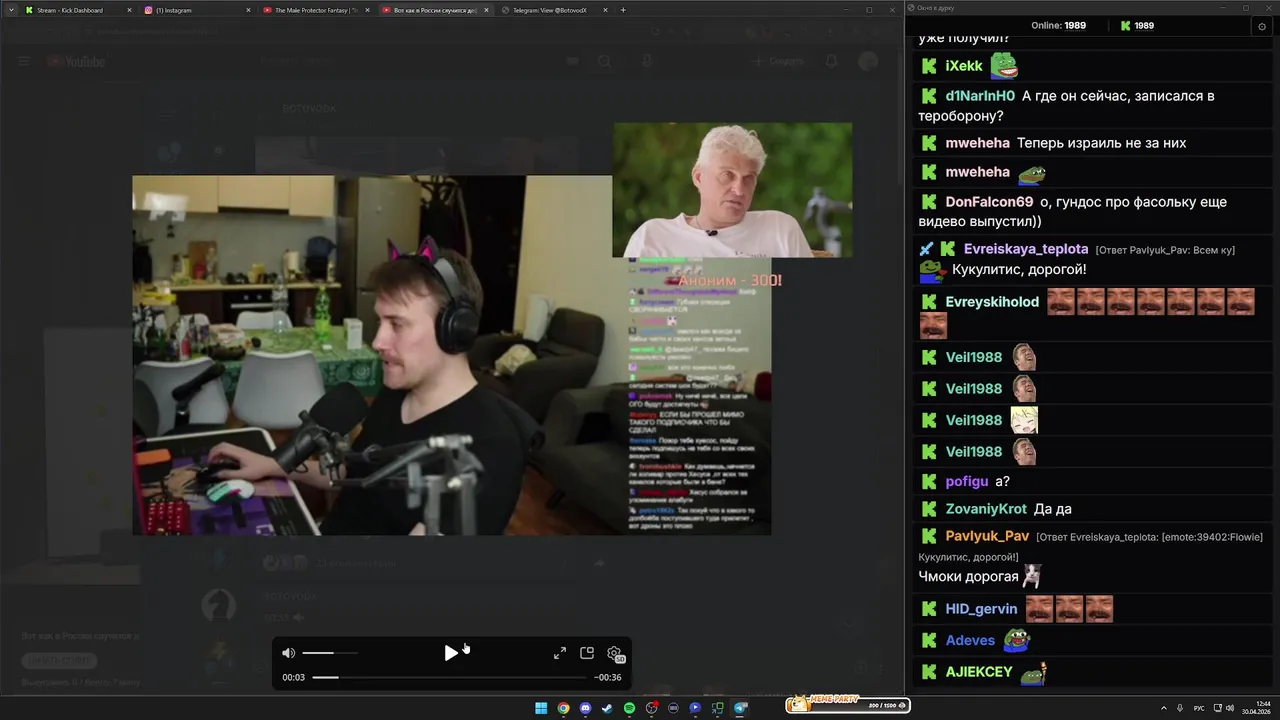Select username d1NarInH0 in chat
The width and height of the screenshot is (1280, 720).
(x=980, y=96)
